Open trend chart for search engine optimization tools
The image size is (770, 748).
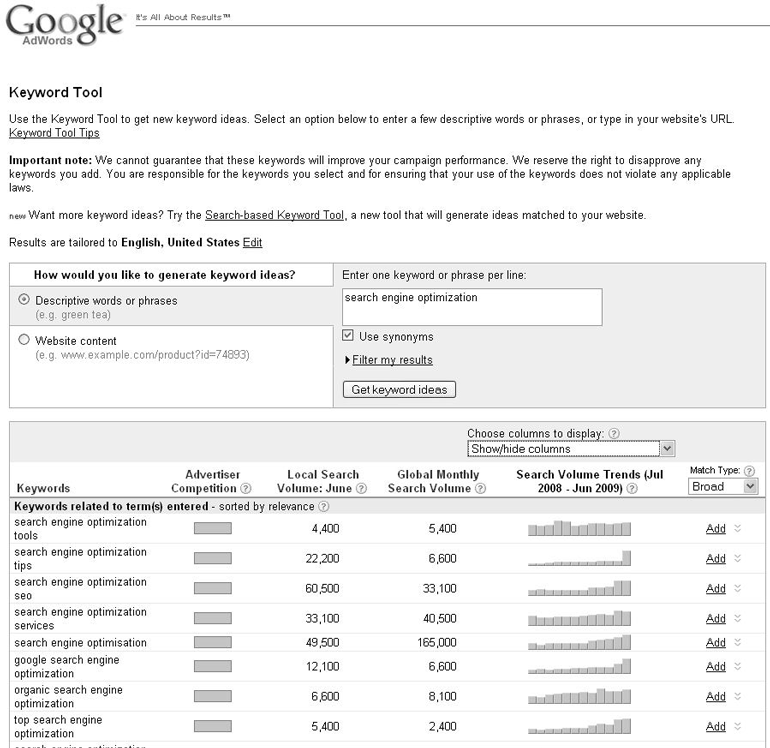[x=579, y=528]
